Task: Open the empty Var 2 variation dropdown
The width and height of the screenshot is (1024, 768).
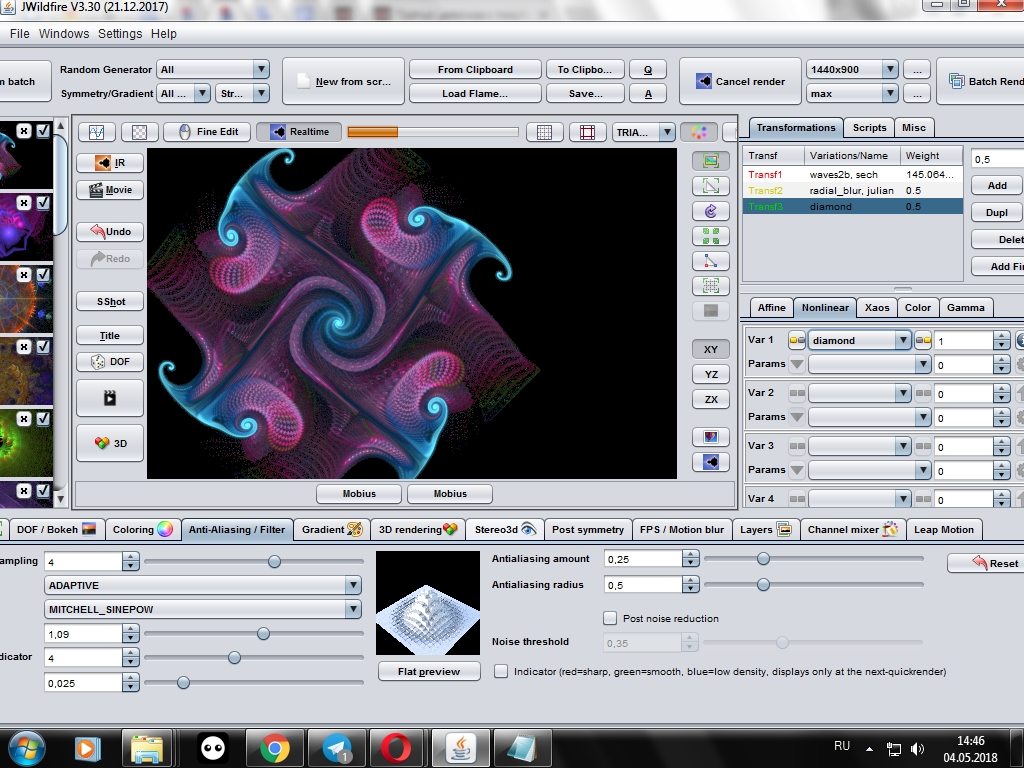Action: click(x=859, y=393)
